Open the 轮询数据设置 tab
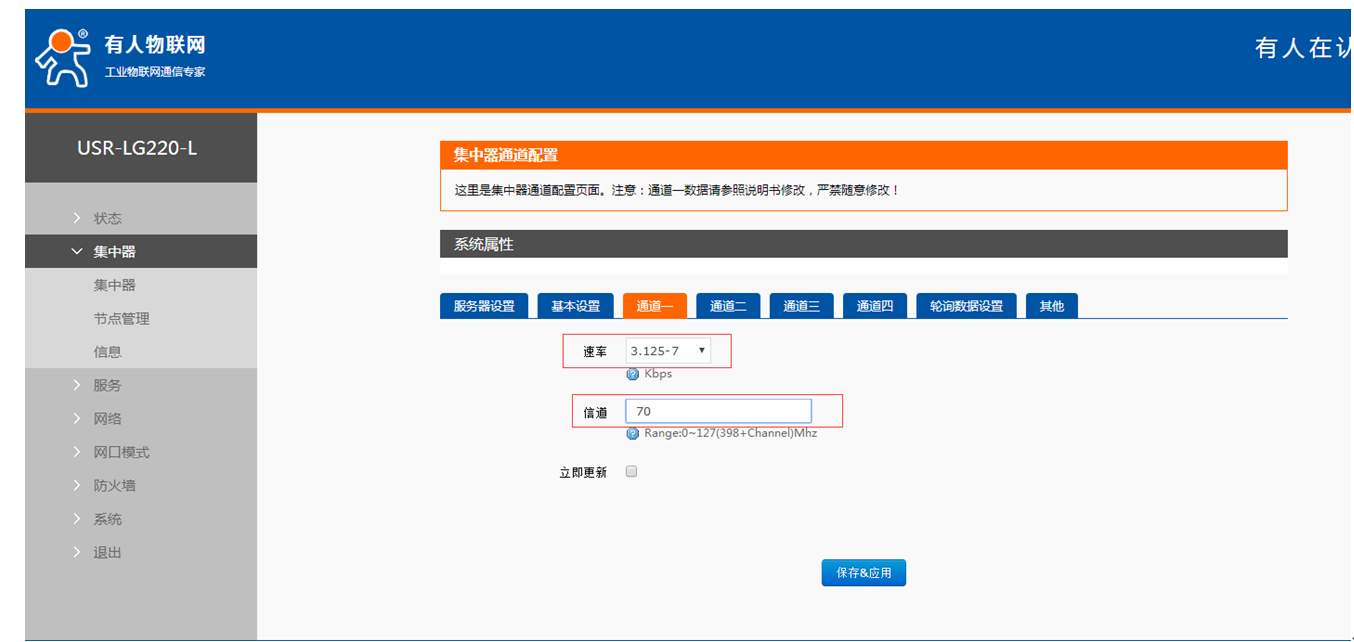This screenshot has height=642, width=1354. pos(966,306)
